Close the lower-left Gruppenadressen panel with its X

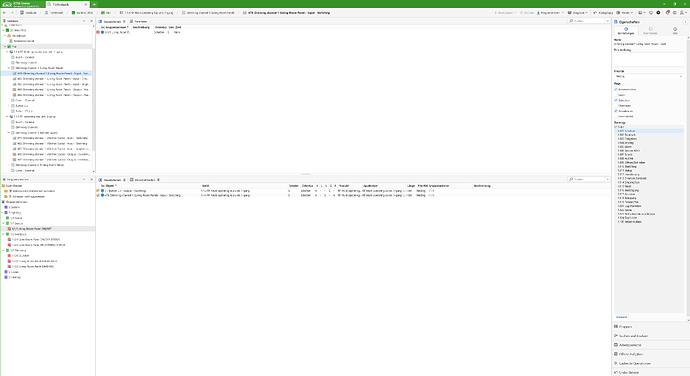(x=92, y=180)
